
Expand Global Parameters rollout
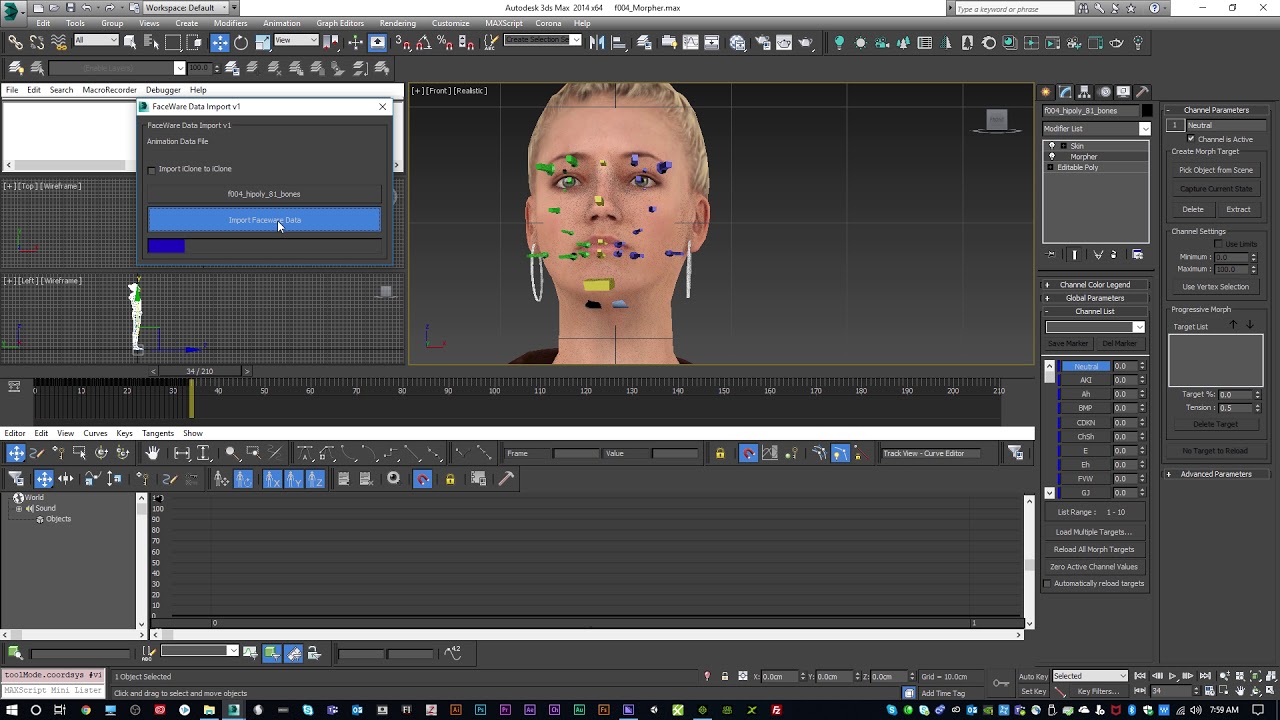(1095, 298)
